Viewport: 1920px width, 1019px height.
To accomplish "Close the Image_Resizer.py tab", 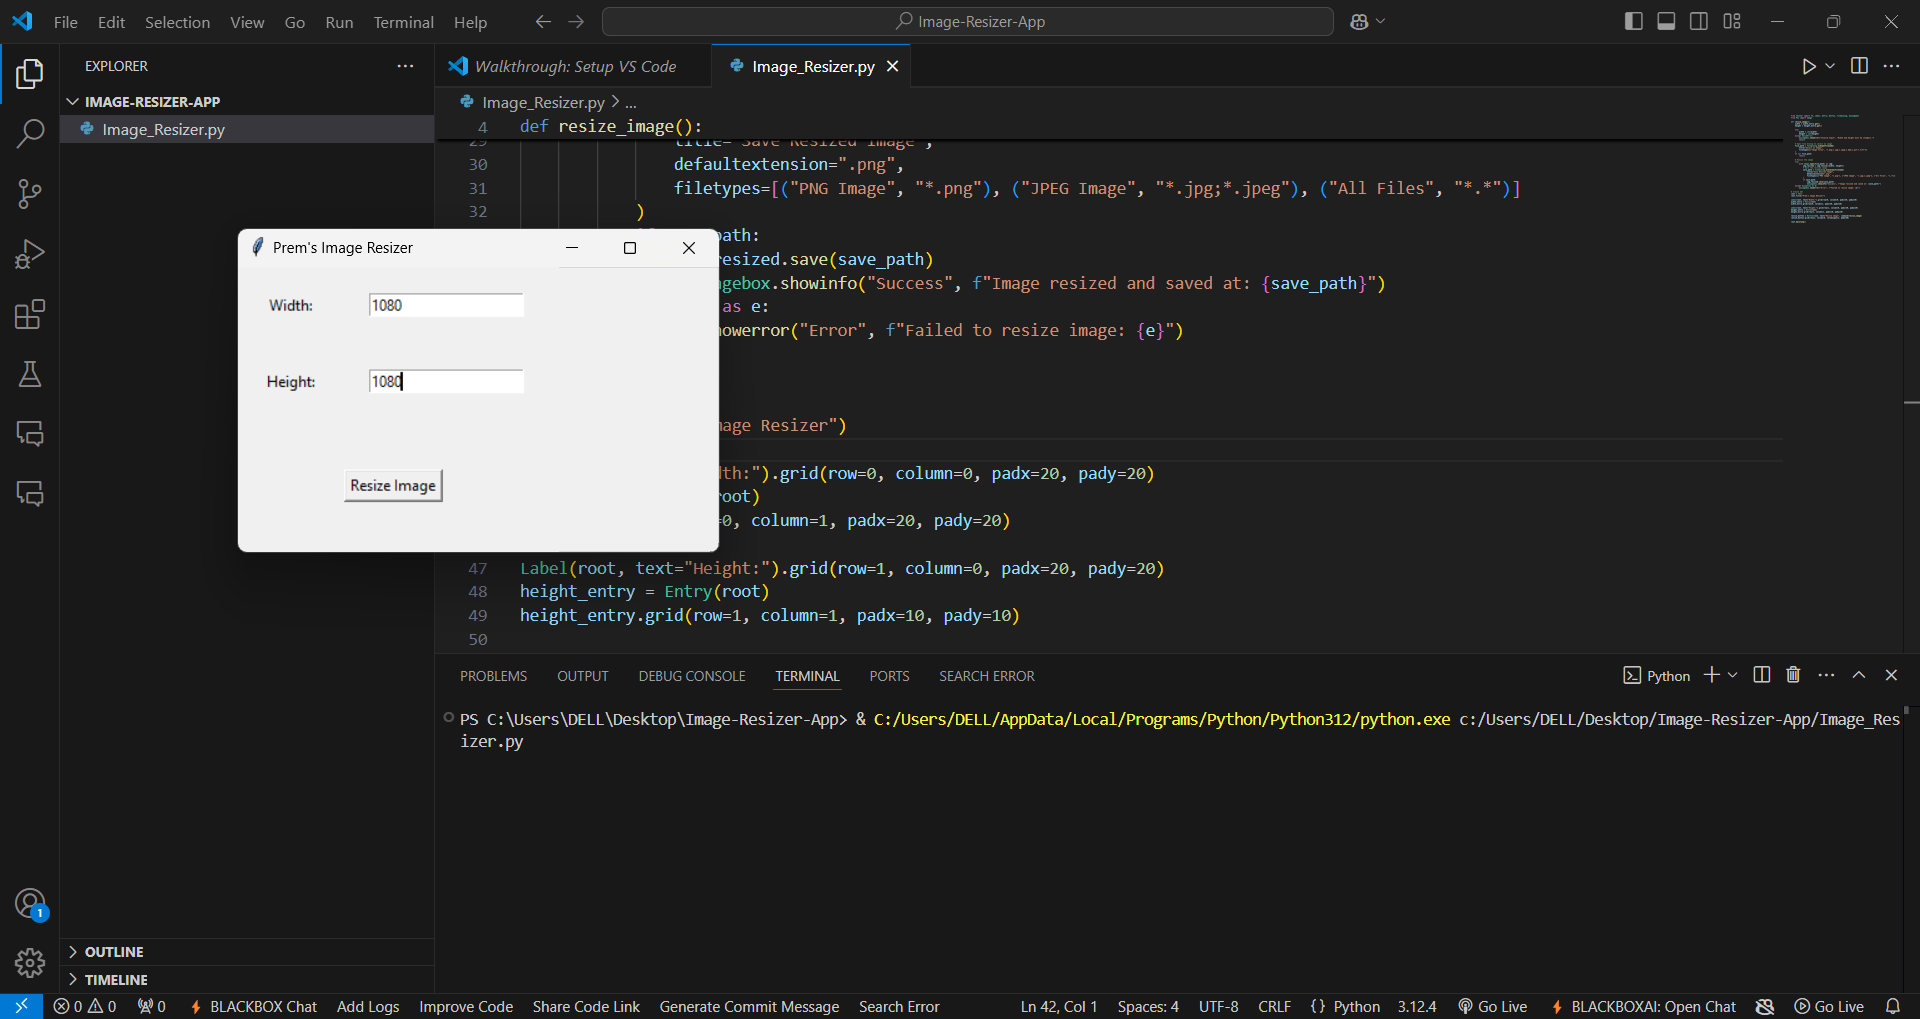I will [x=892, y=66].
